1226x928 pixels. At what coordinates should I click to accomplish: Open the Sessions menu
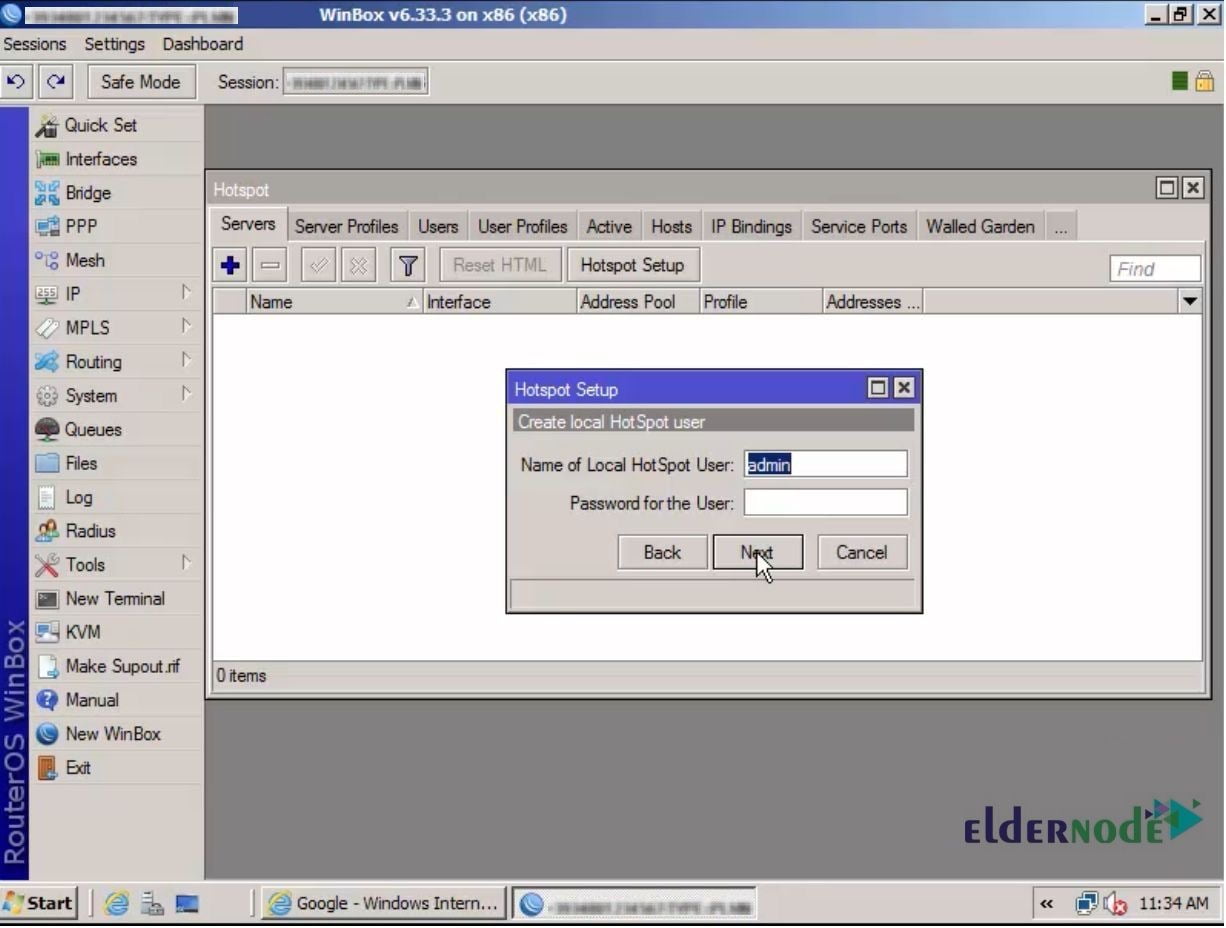point(34,44)
